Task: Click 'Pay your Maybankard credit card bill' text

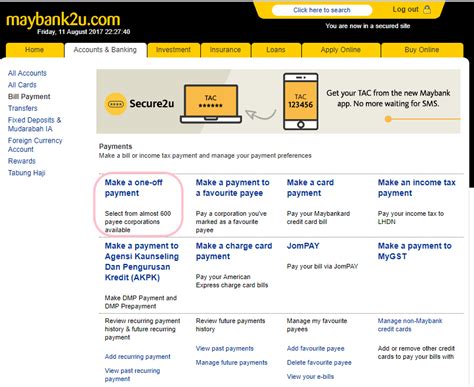Action: click(318, 217)
